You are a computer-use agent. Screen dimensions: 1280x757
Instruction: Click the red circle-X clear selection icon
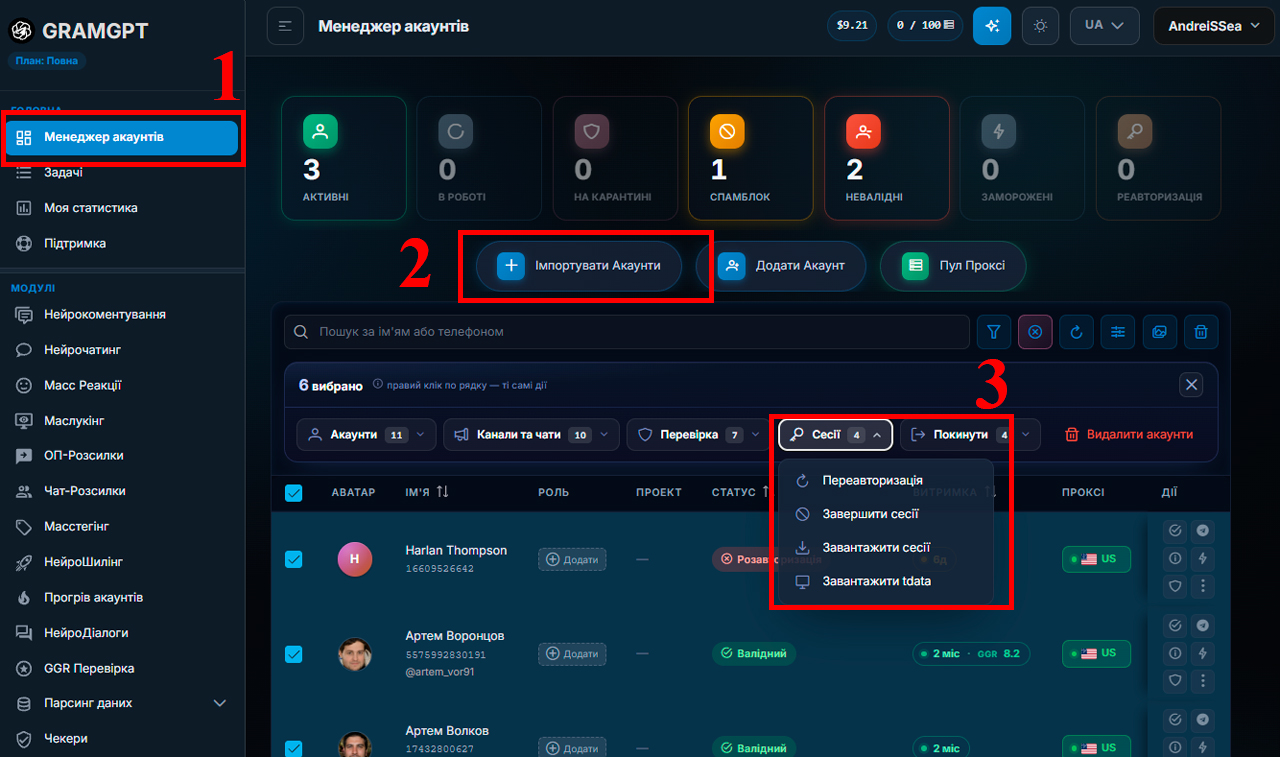[1035, 332]
